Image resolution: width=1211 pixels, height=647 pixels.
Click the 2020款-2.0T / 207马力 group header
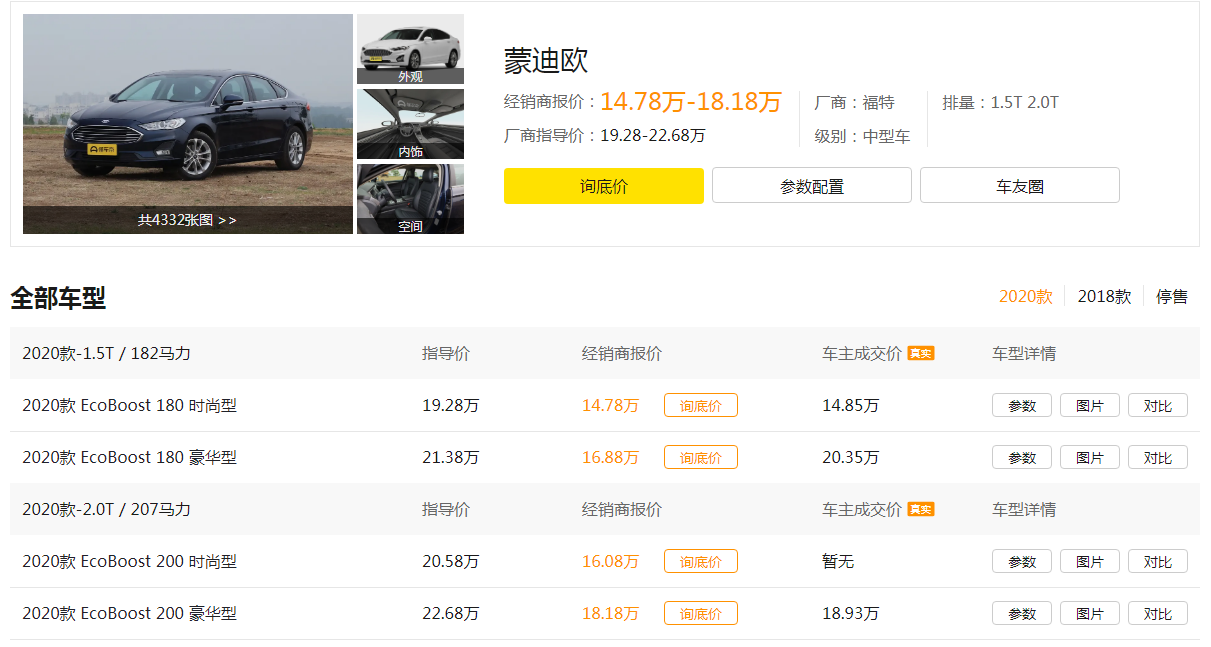106,510
